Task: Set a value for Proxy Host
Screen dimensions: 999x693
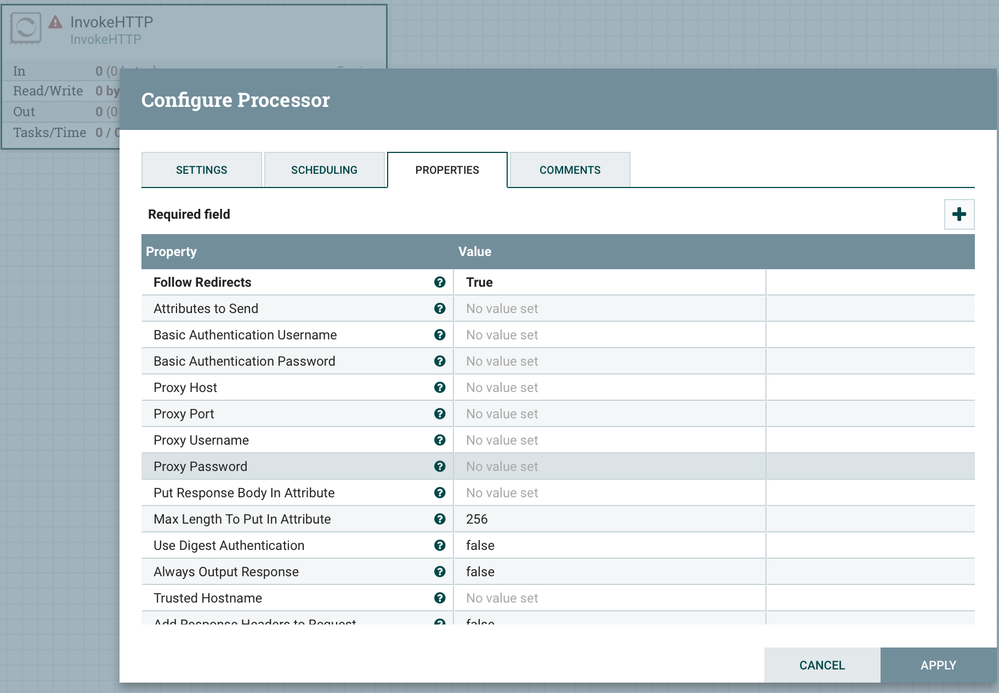Action: [x=610, y=387]
